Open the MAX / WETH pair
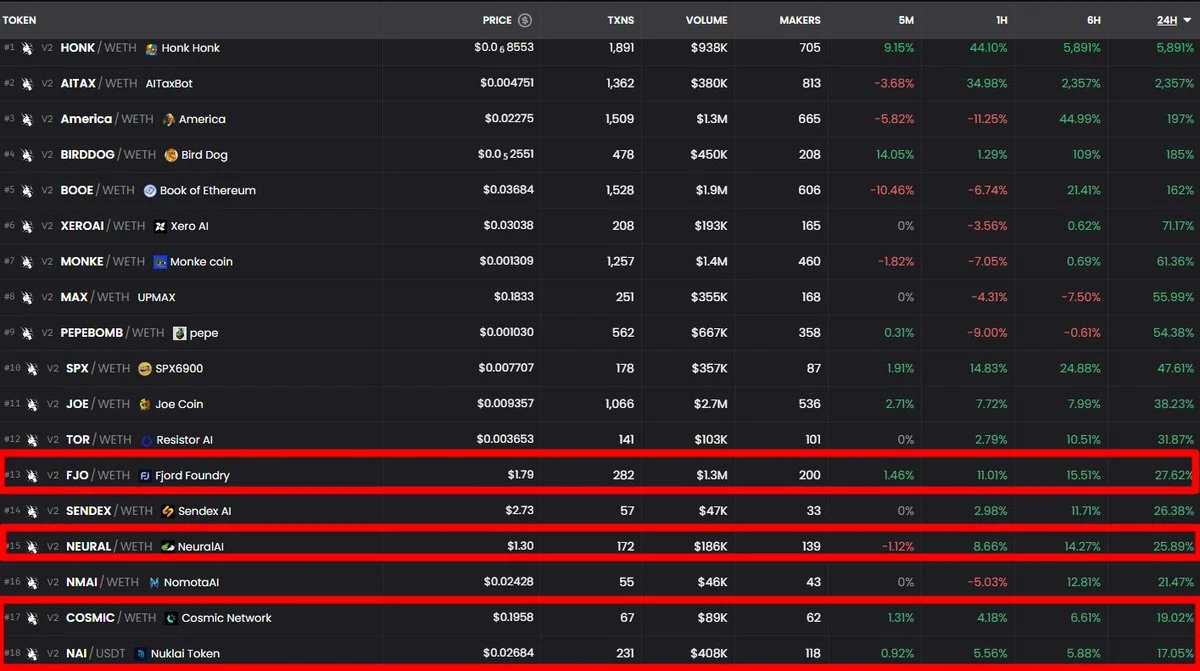 (x=95, y=297)
